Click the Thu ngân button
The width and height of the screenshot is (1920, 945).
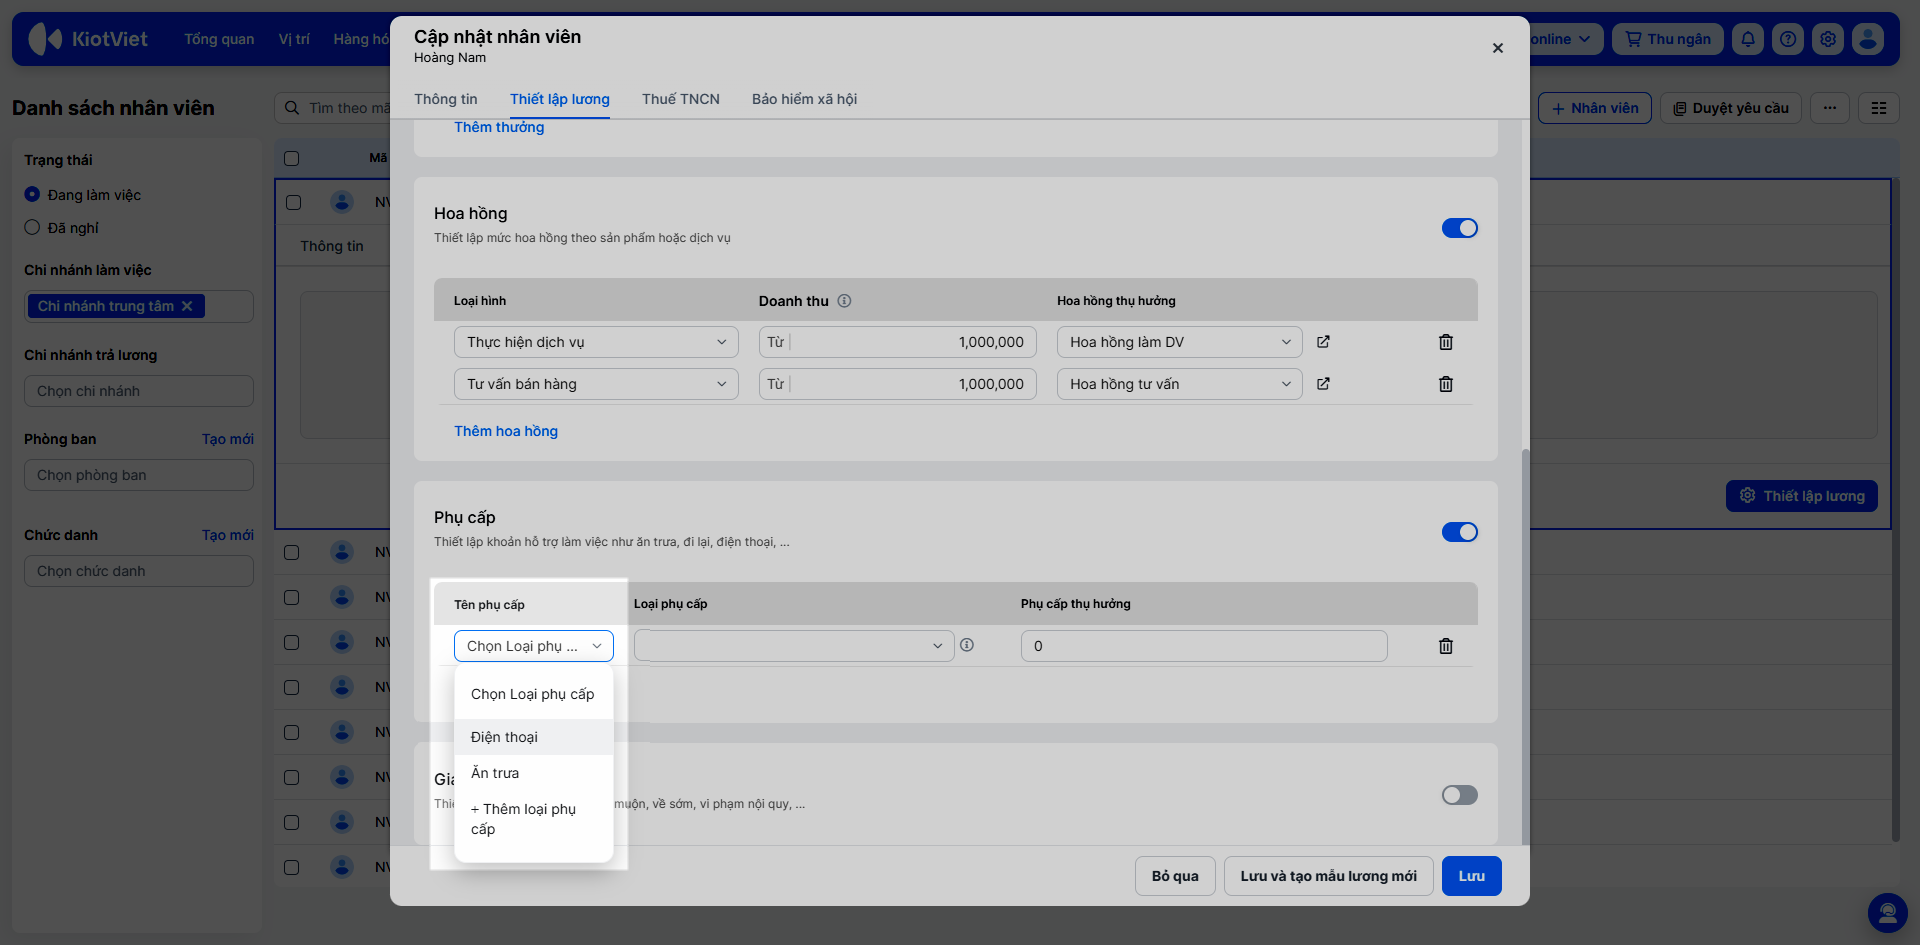1668,39
